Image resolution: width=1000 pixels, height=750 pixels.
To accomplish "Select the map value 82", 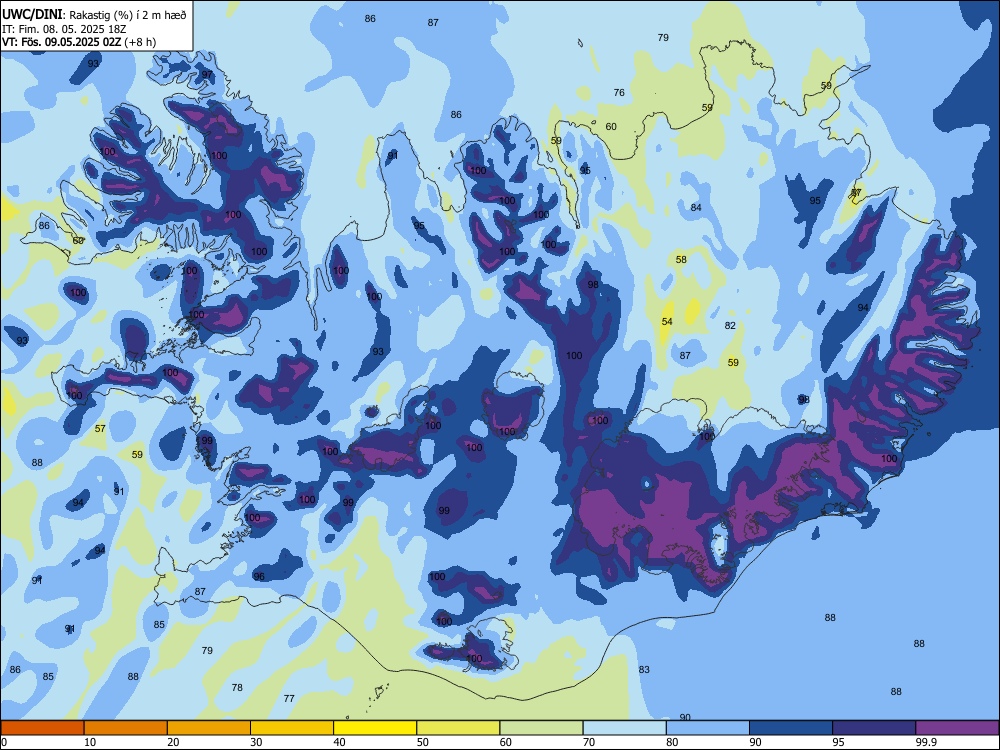I will pyautogui.click(x=730, y=325).
